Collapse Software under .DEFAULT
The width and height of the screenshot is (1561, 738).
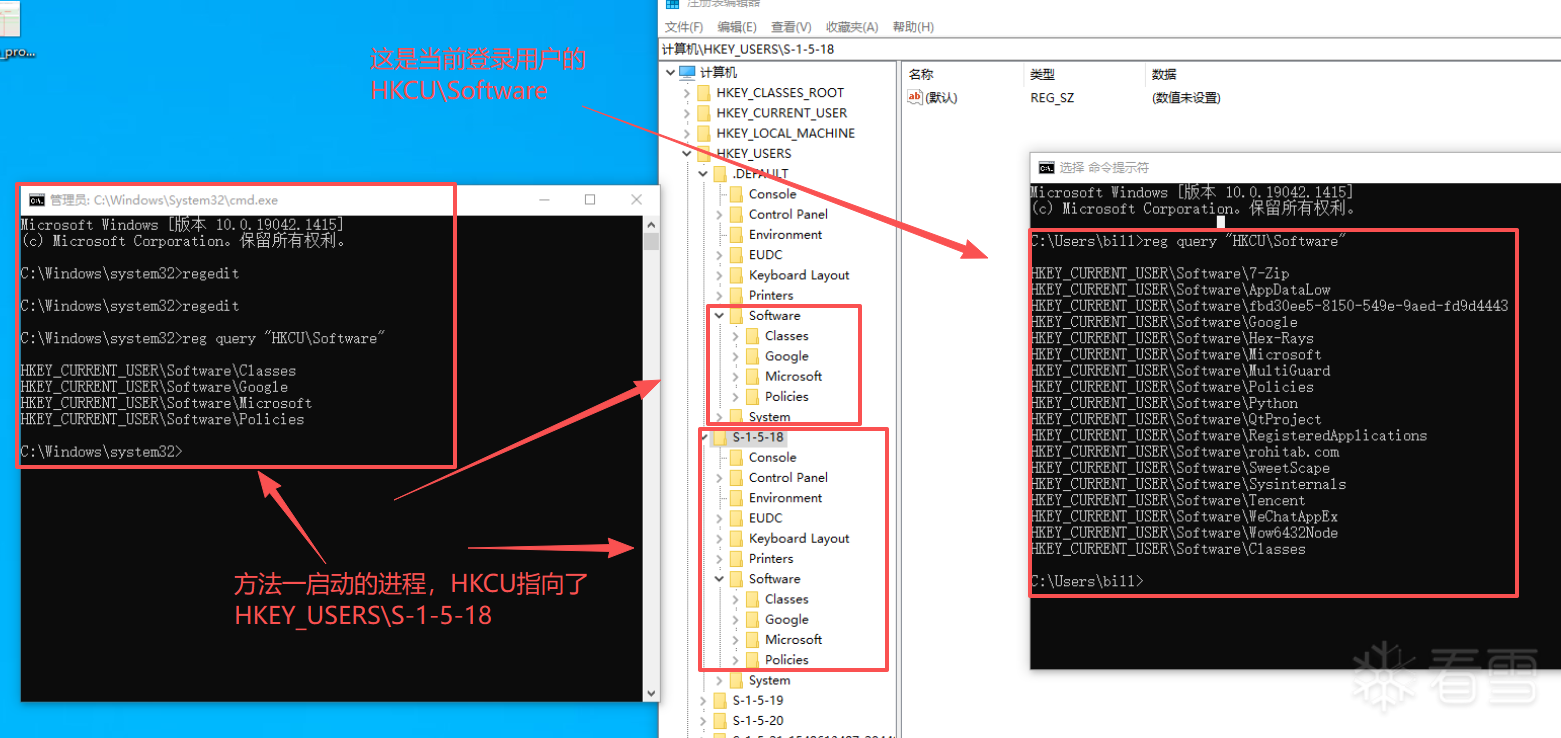click(719, 315)
